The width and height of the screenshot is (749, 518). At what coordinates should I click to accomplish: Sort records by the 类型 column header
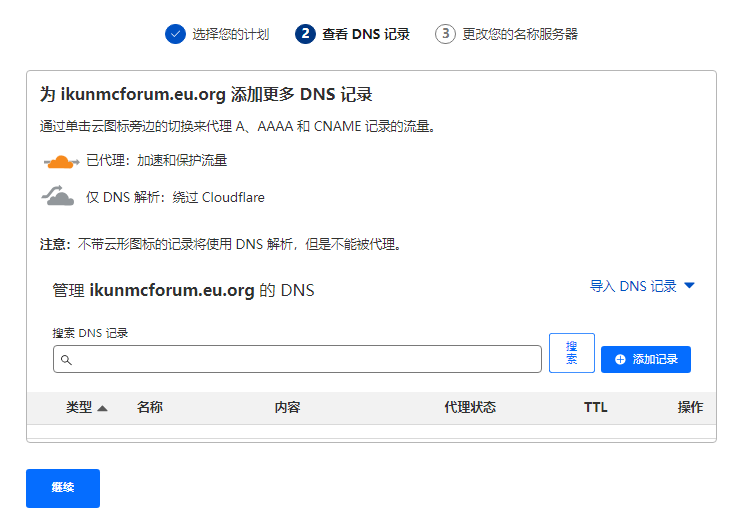(79, 407)
